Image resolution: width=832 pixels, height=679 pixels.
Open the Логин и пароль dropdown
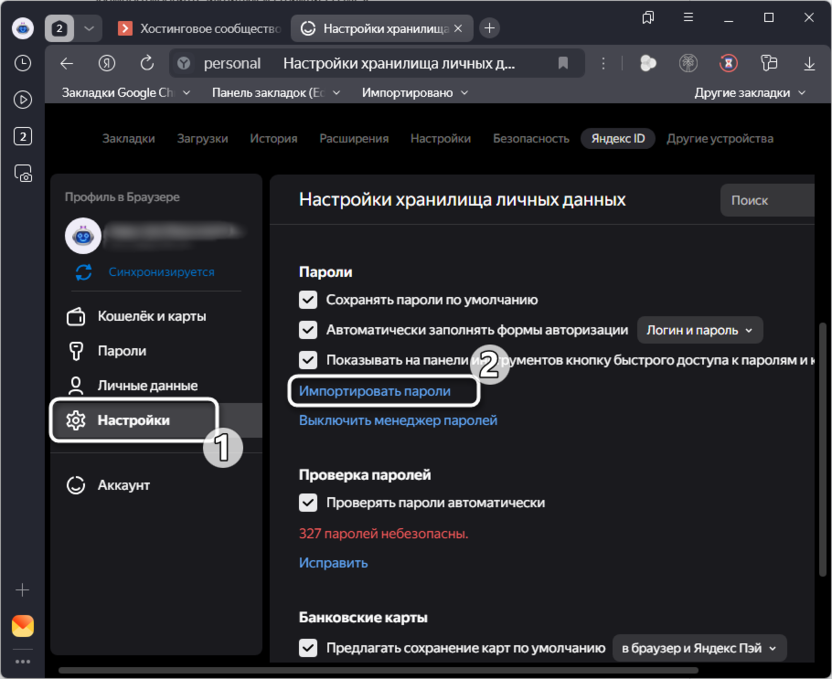point(700,330)
